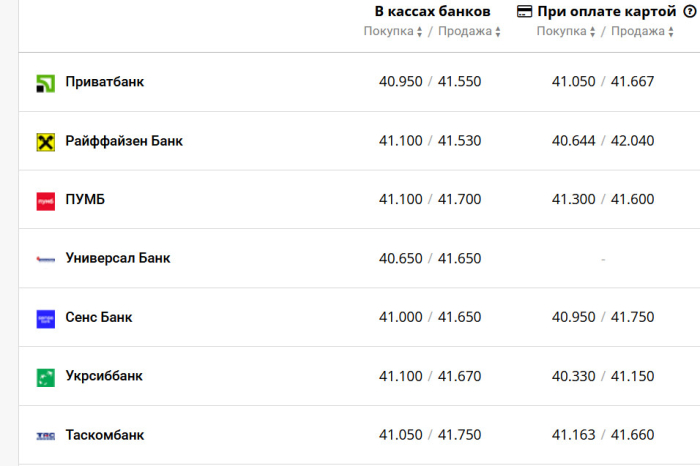The width and height of the screenshot is (700, 466).
Task: Click the question mark help icon
Action: tap(688, 12)
